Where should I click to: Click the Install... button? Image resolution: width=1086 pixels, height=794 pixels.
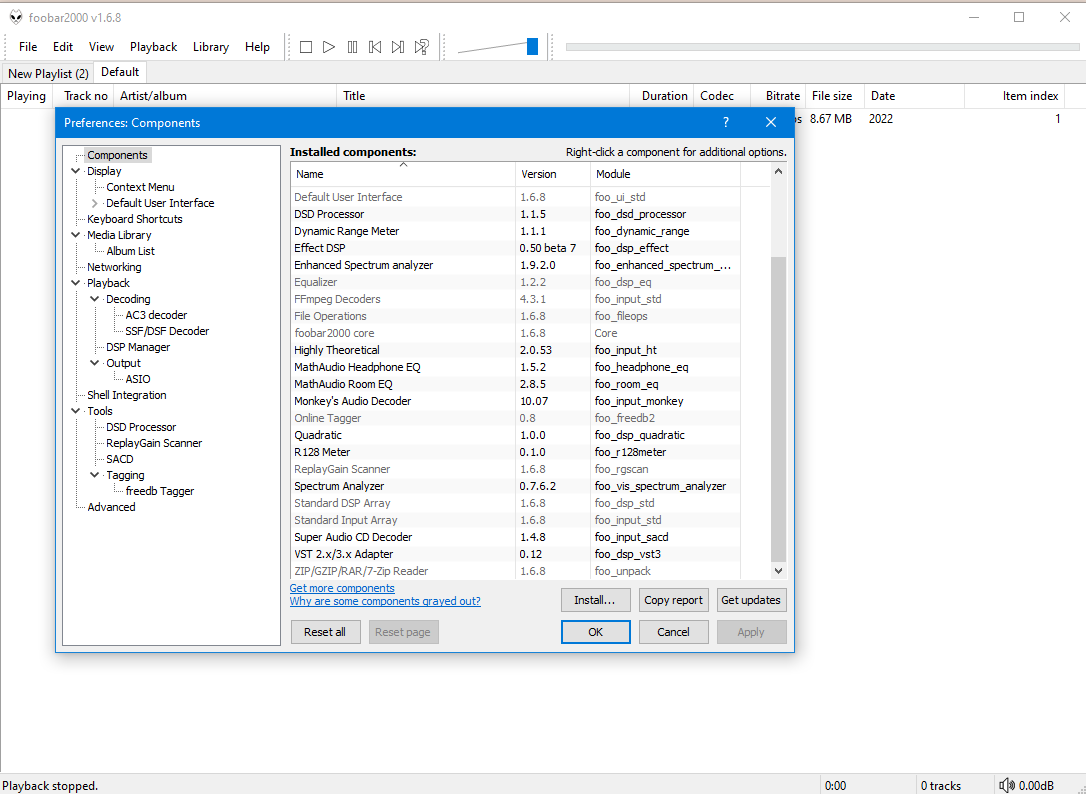tap(595, 600)
